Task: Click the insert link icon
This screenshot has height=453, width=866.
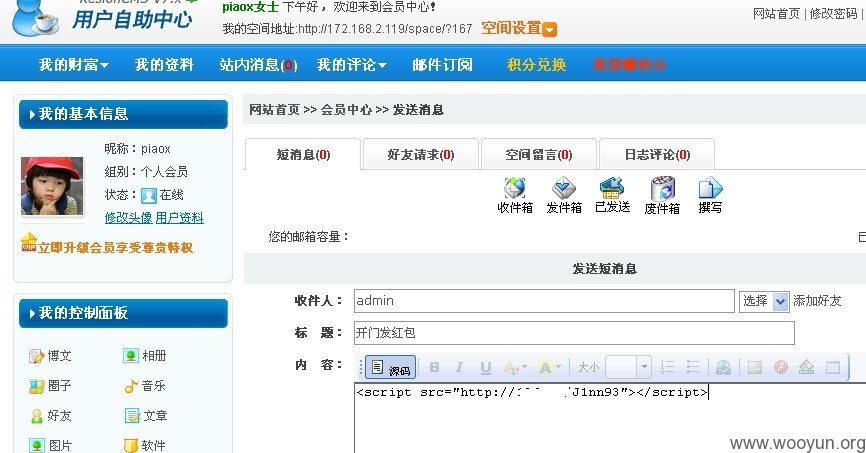Action: pos(723,367)
